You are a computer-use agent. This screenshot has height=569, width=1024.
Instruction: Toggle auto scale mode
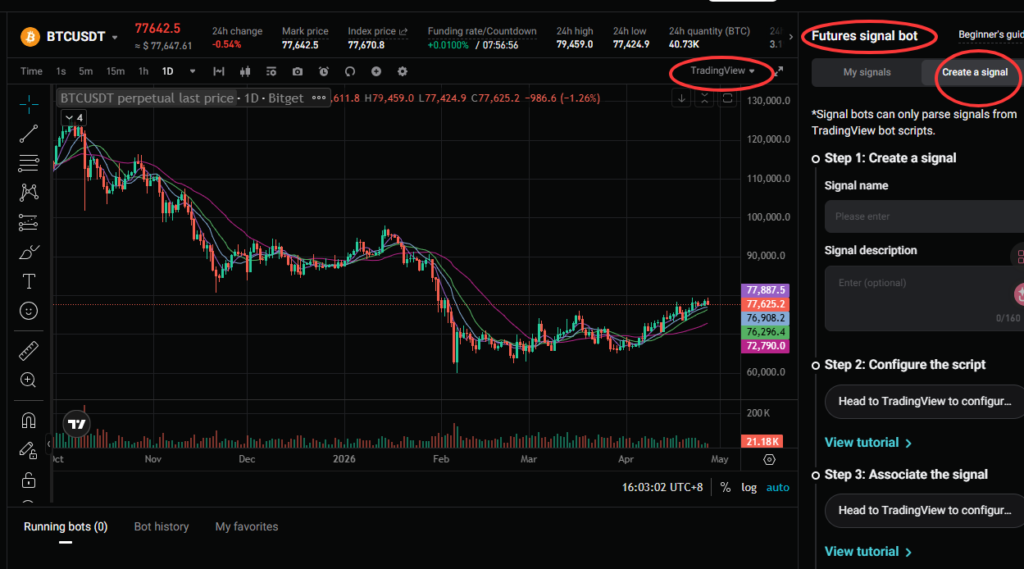click(777, 487)
